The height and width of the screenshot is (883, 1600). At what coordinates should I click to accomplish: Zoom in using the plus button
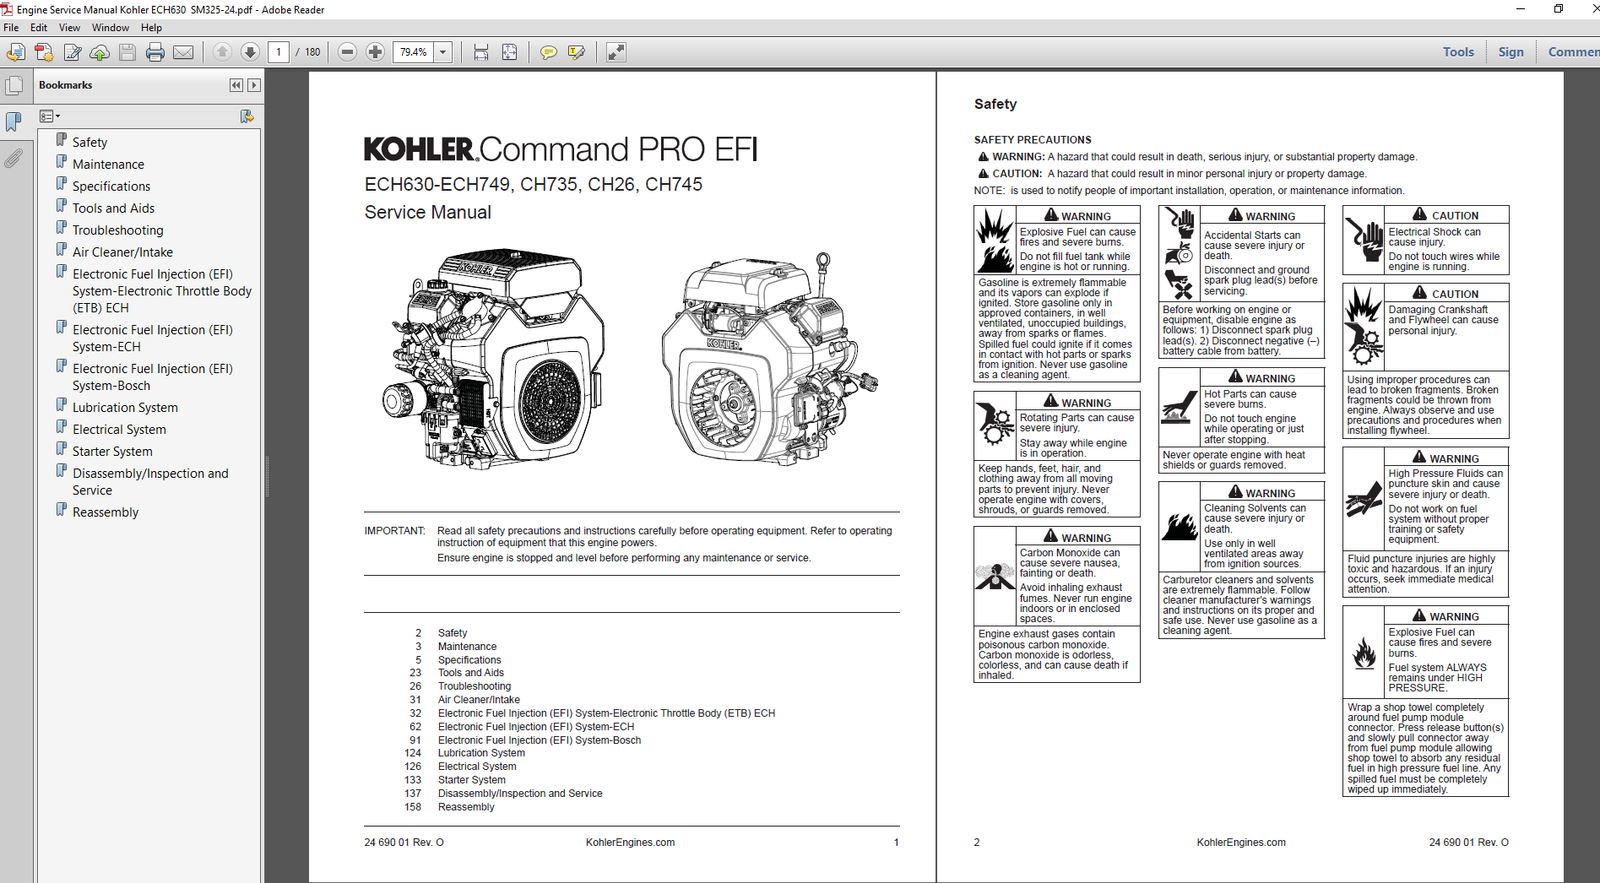[x=375, y=52]
